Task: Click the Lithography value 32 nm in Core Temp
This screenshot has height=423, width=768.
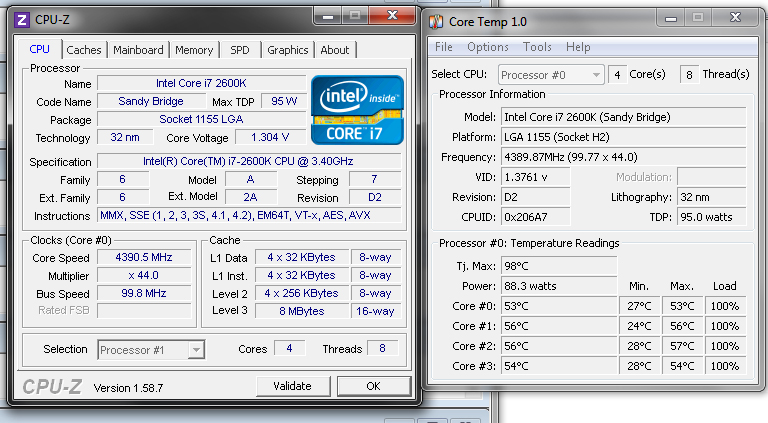Action: pos(712,197)
